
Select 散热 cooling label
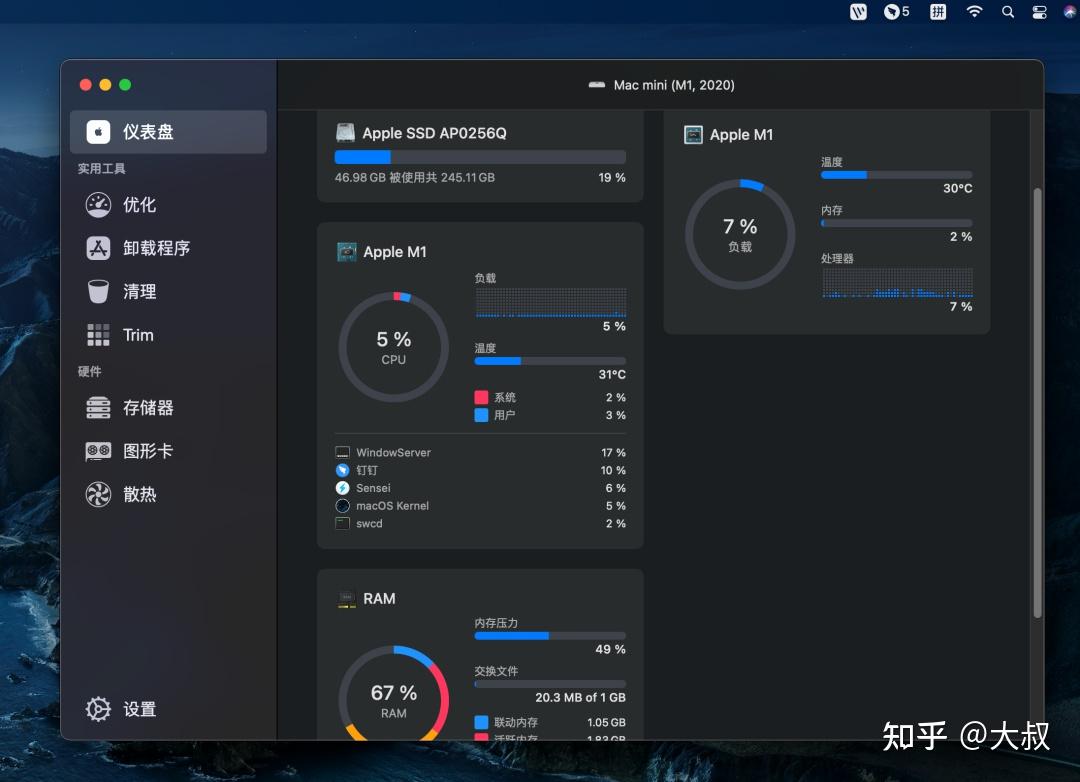coord(140,495)
